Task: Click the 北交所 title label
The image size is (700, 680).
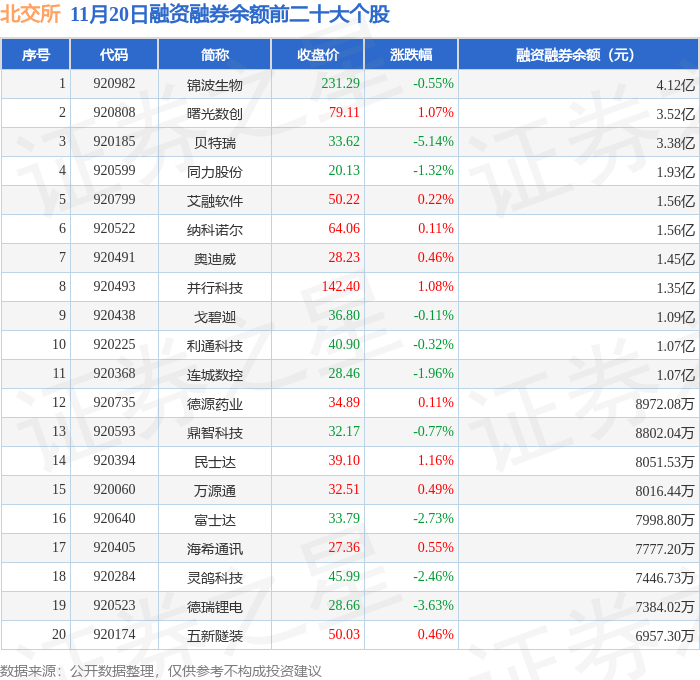Action: tap(30, 14)
